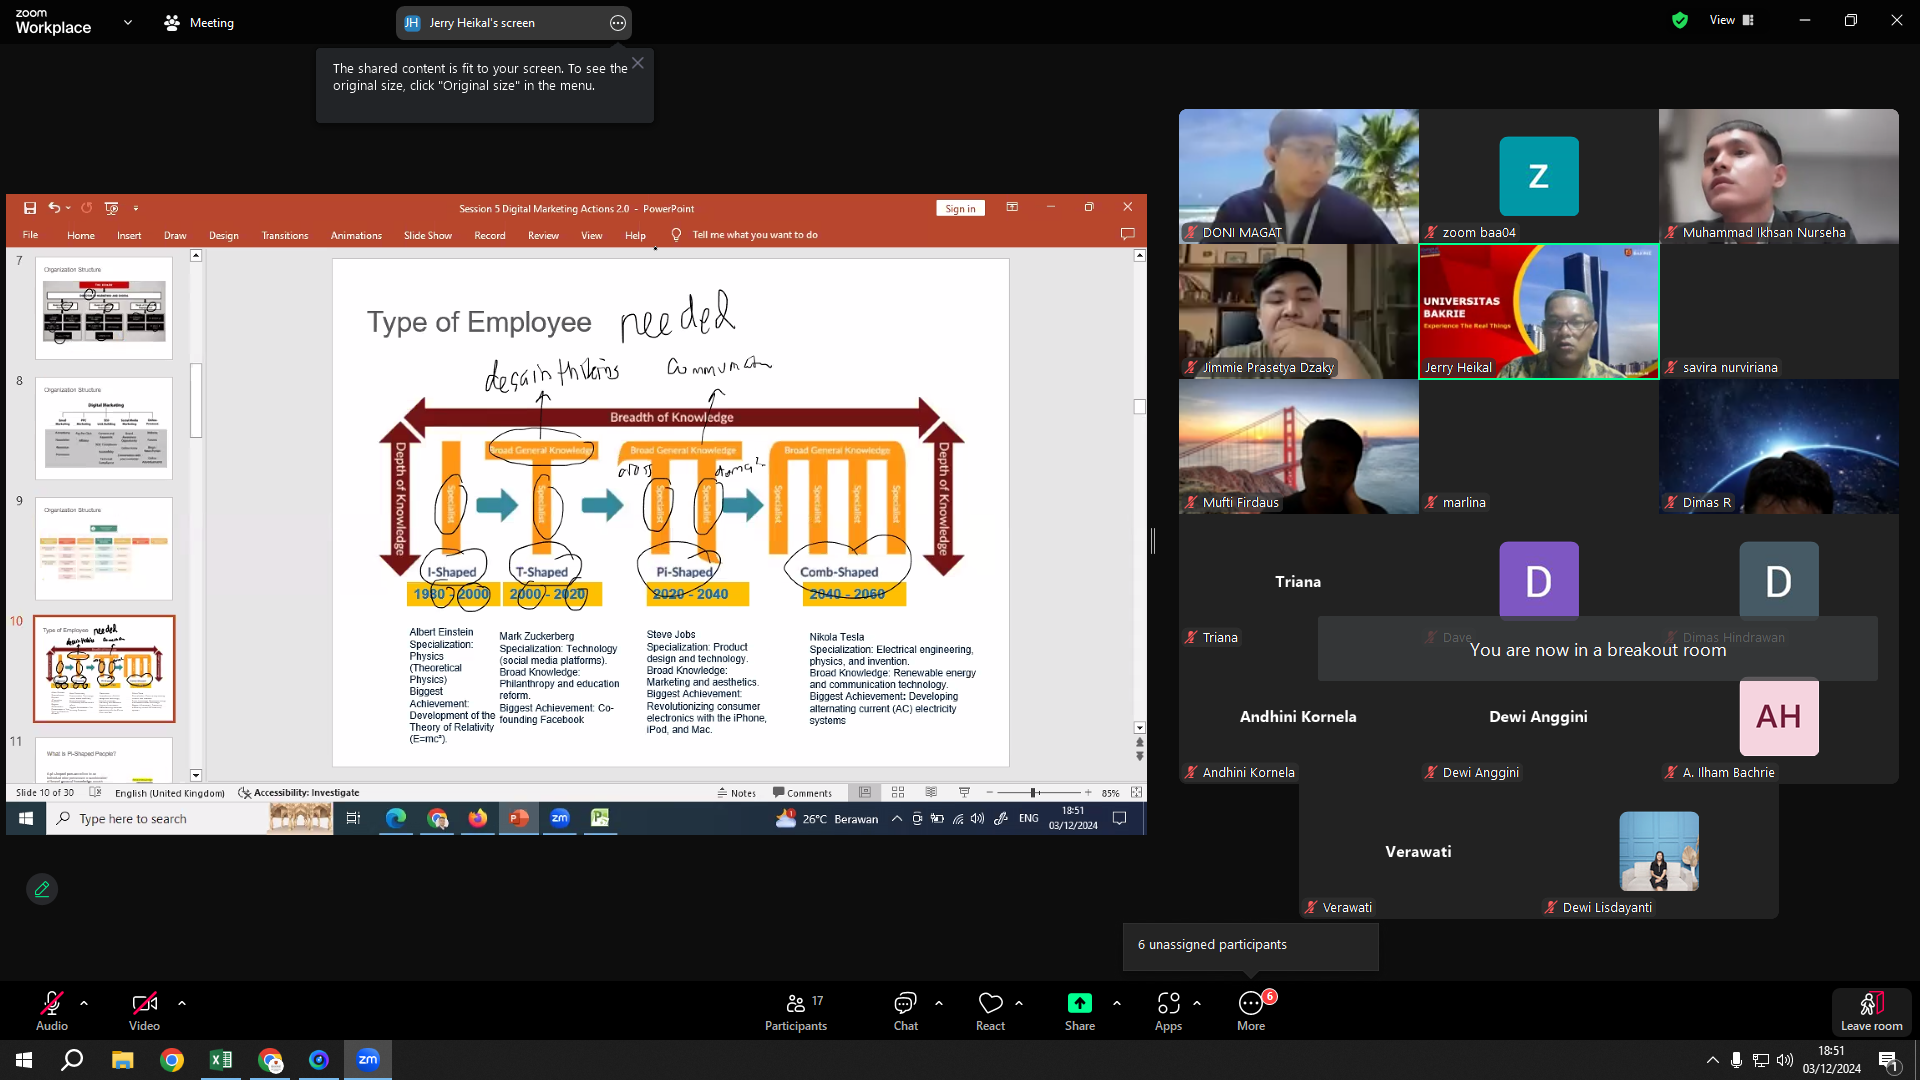Leave the breakout room
The image size is (1920, 1080).
[1871, 1012]
